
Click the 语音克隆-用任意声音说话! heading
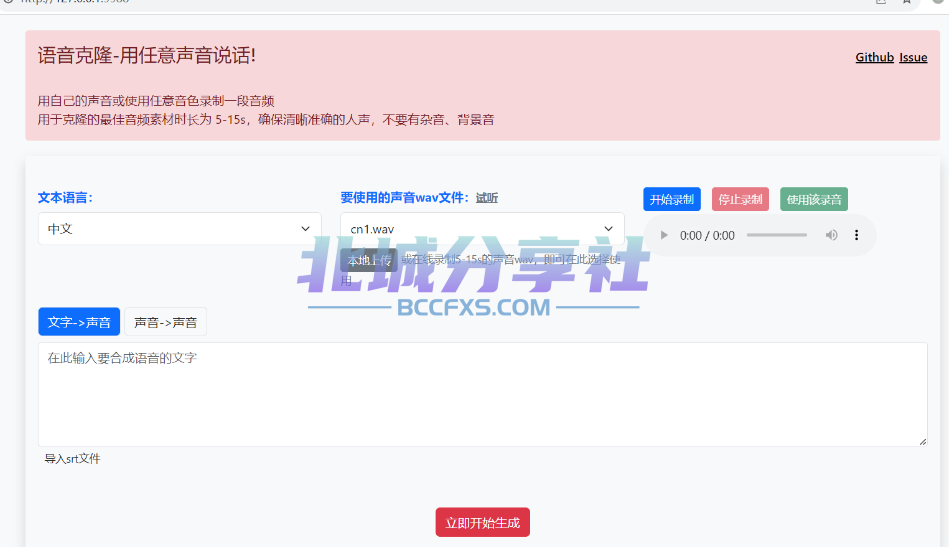point(146,56)
